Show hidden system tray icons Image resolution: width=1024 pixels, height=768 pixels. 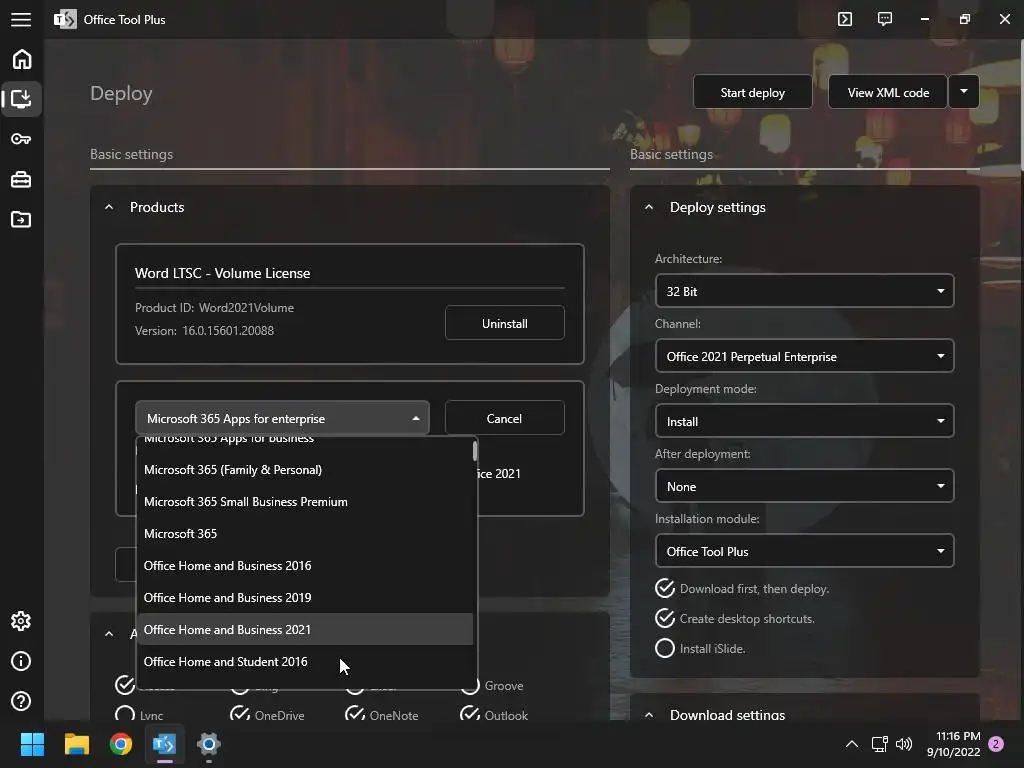(852, 744)
